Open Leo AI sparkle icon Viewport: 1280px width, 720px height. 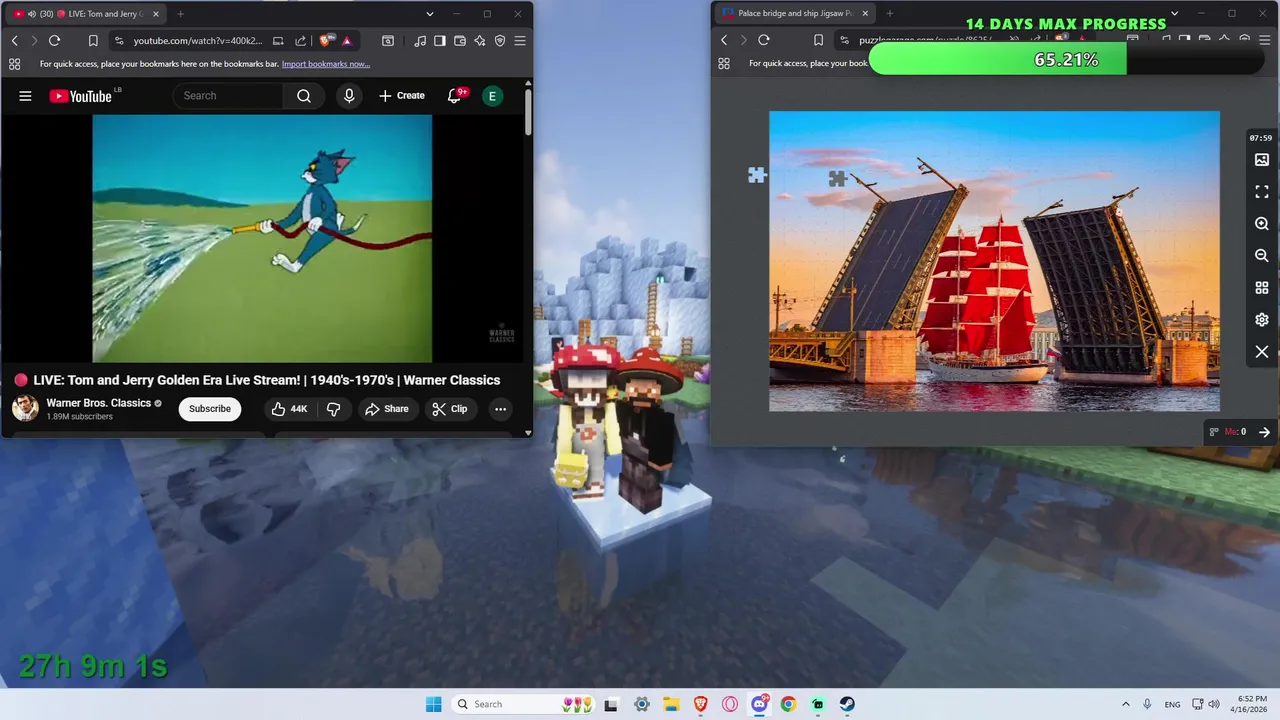click(x=480, y=41)
